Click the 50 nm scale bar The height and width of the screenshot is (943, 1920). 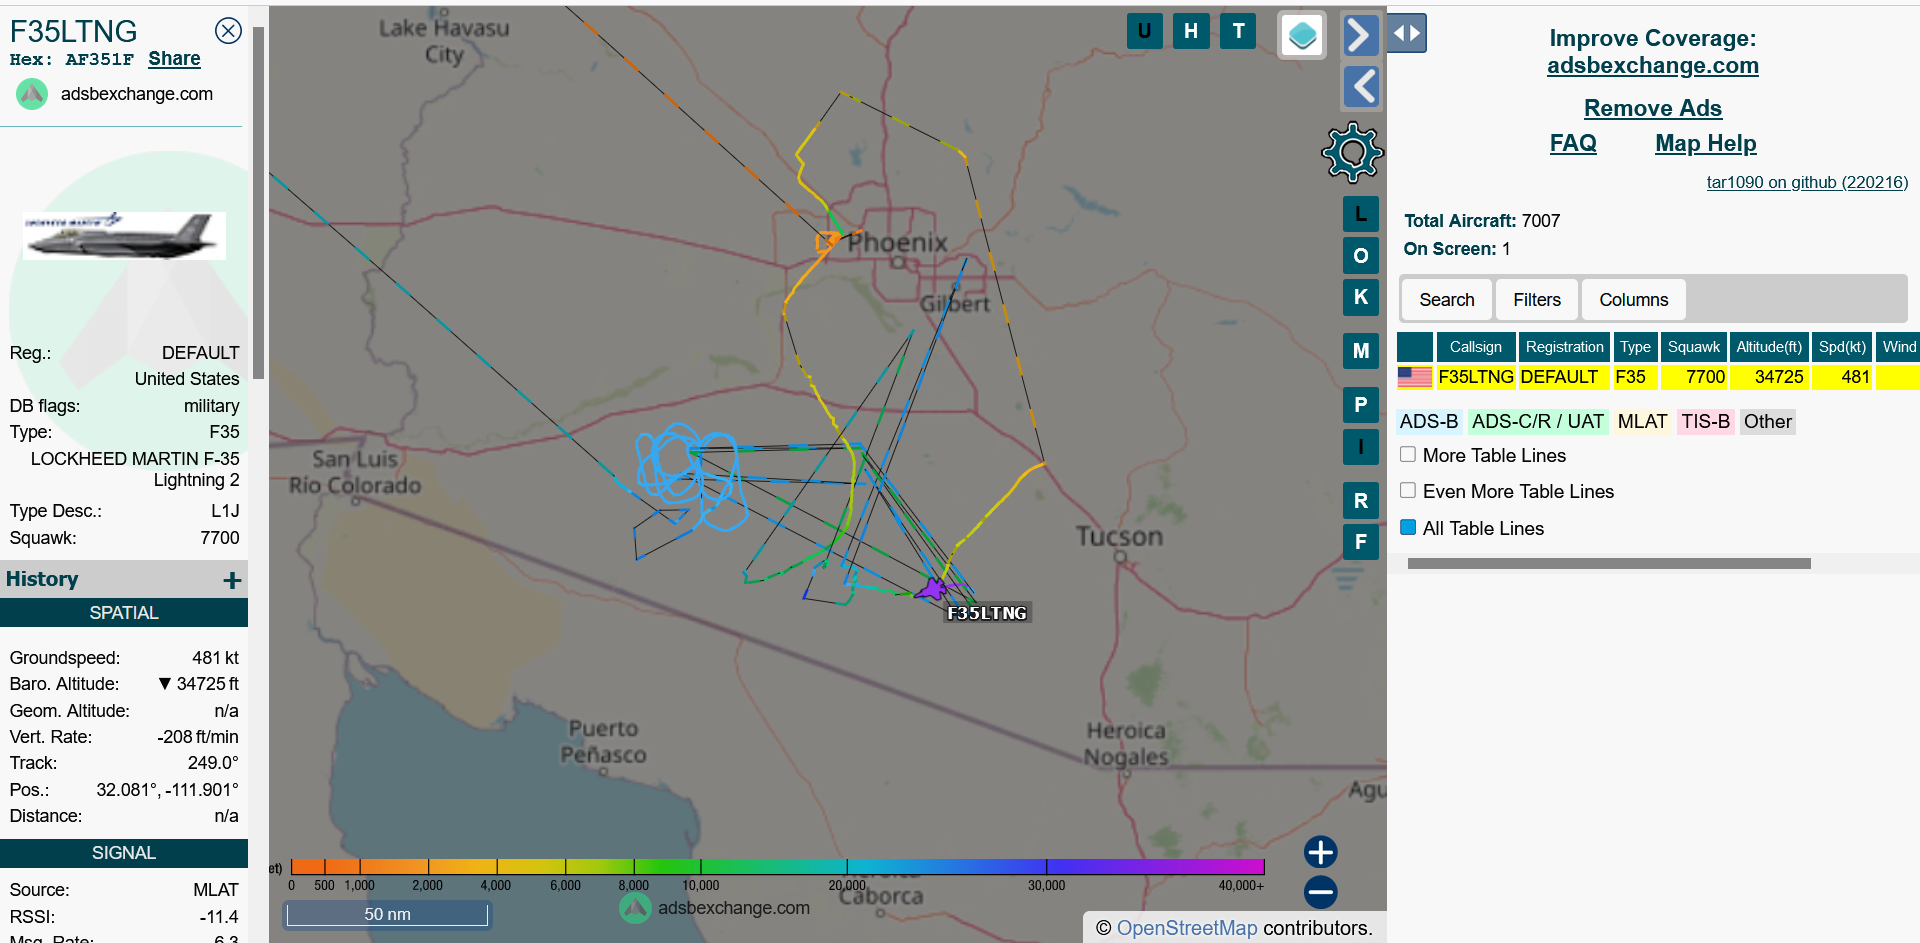[387, 914]
